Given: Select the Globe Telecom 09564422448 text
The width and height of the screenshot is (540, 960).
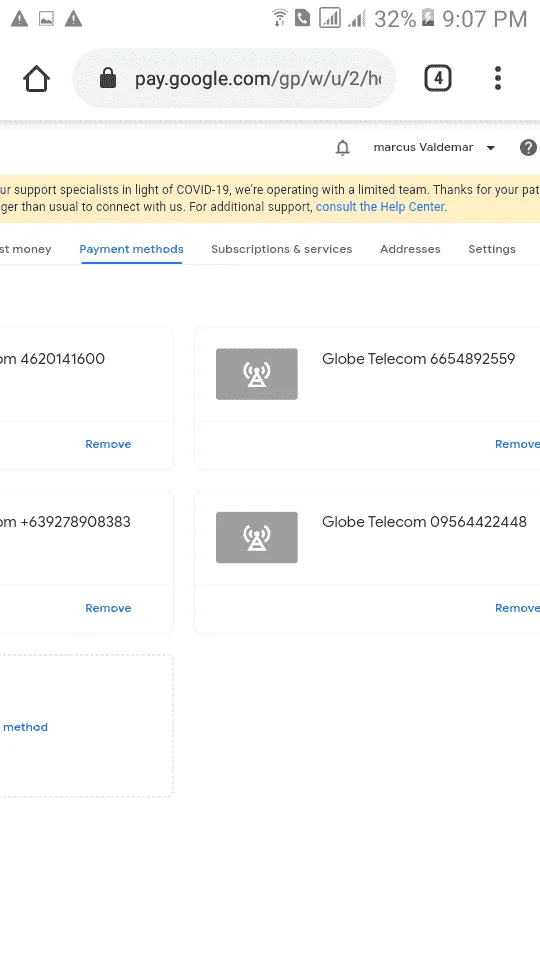Looking at the screenshot, I should coord(424,522).
